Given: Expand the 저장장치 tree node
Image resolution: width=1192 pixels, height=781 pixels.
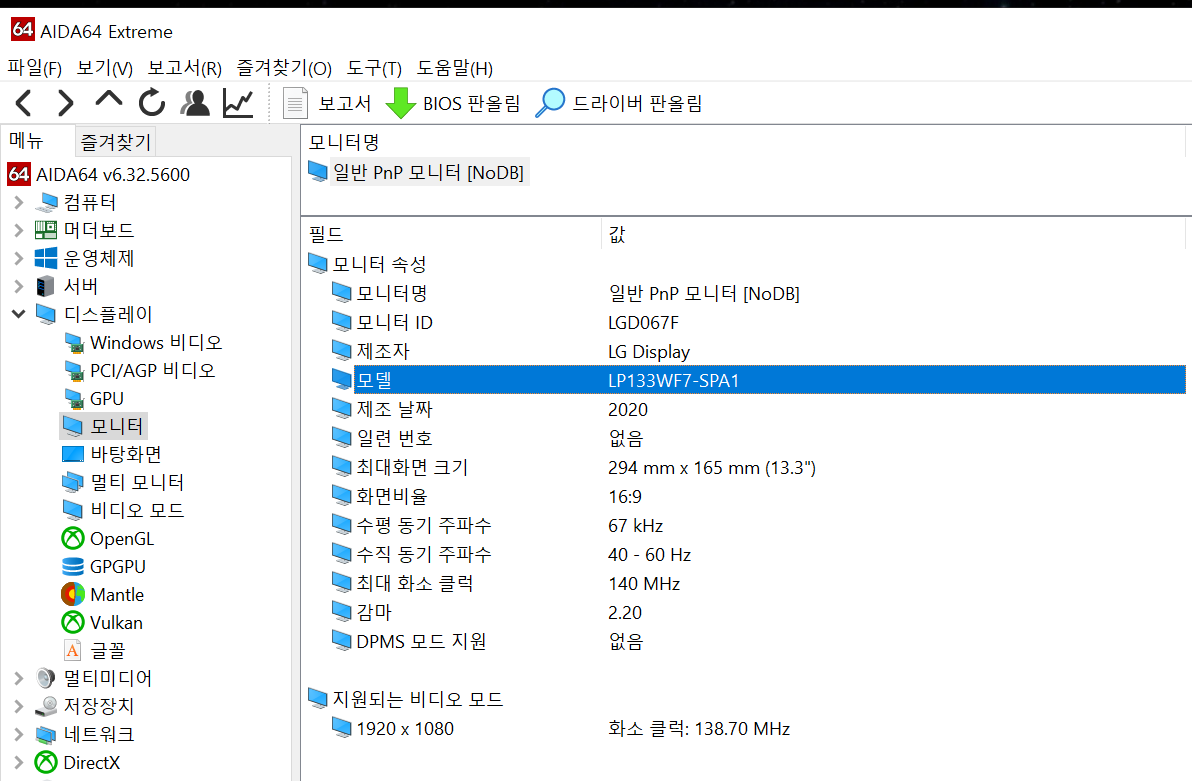Looking at the screenshot, I should coord(19,706).
